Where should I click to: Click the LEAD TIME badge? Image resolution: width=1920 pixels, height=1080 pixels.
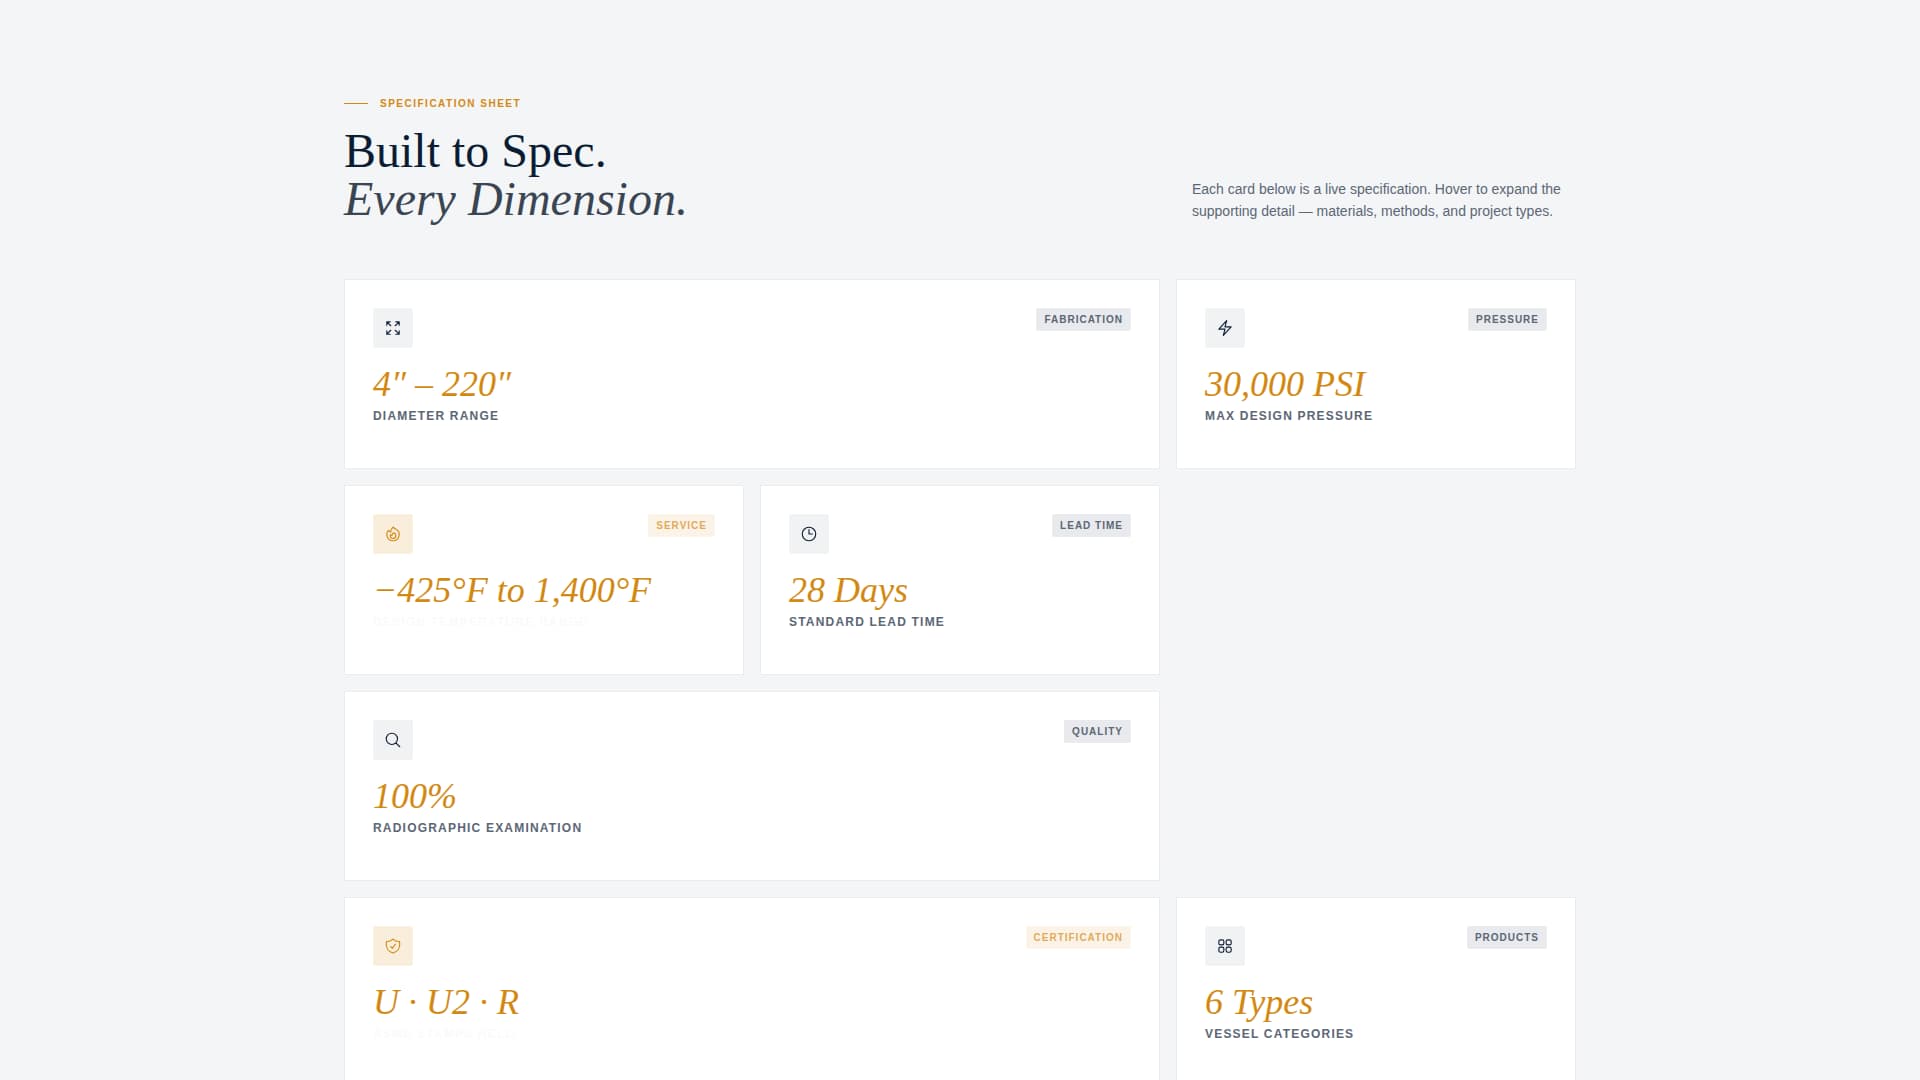[1091, 525]
